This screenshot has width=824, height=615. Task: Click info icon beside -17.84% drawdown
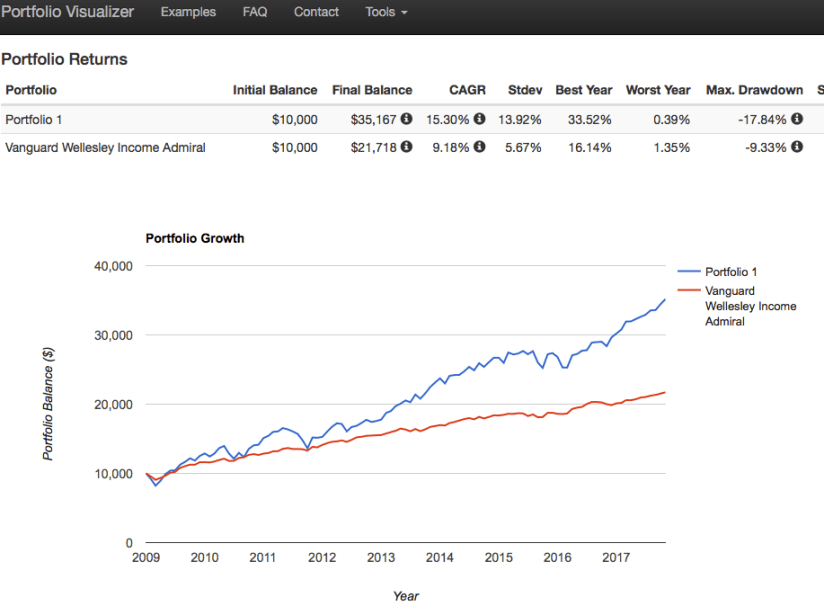click(797, 119)
